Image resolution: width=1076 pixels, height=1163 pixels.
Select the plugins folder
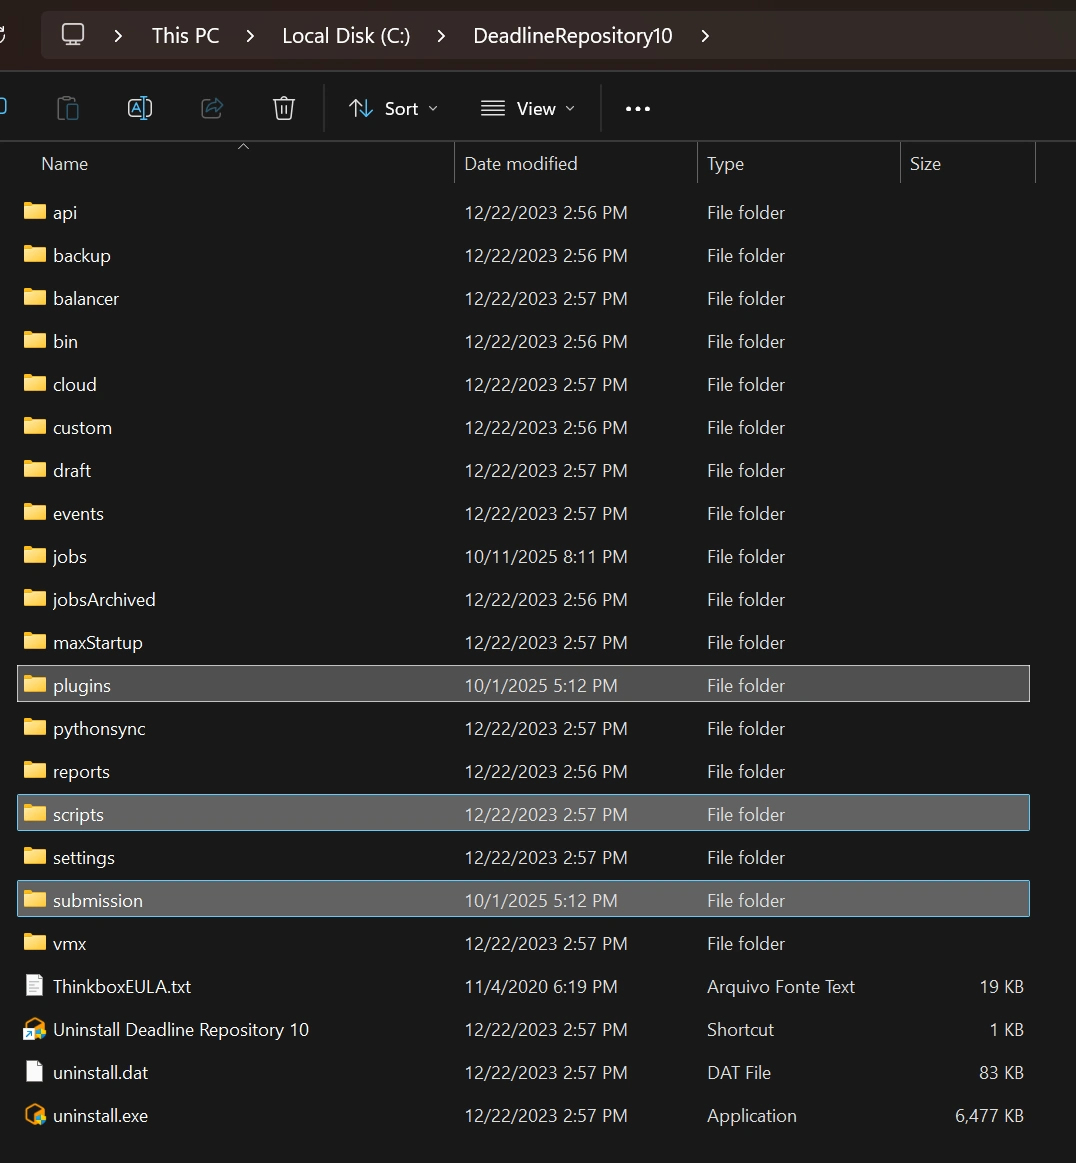pos(82,685)
